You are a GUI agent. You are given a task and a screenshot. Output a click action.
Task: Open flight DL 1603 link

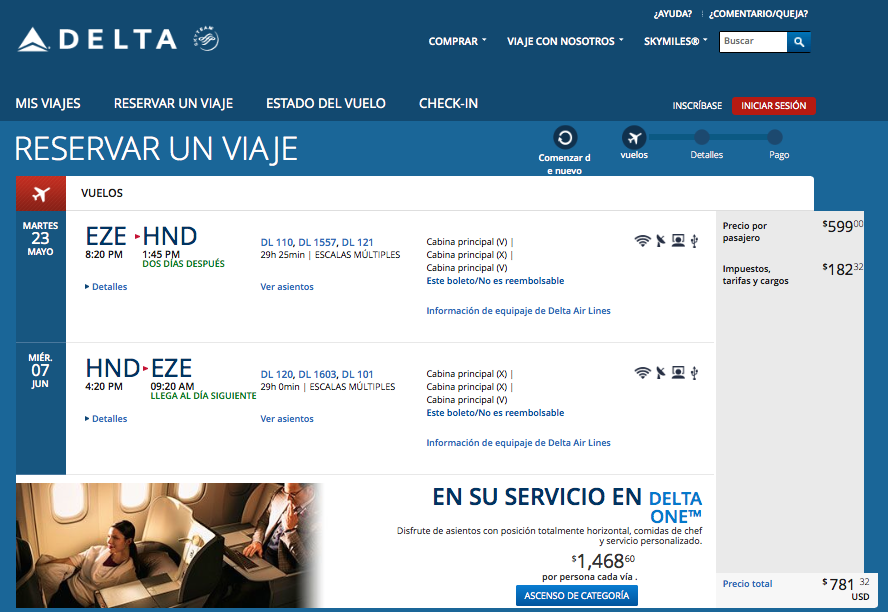click(317, 374)
